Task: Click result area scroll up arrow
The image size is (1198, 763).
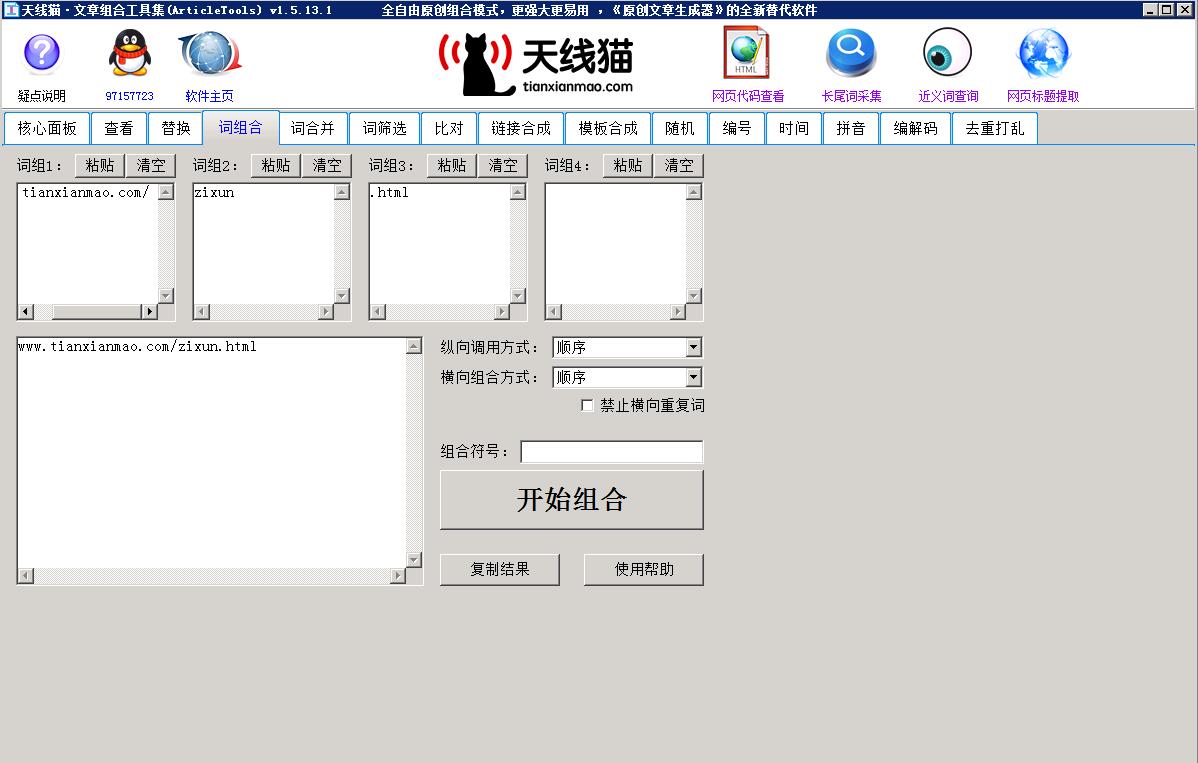Action: (x=413, y=346)
